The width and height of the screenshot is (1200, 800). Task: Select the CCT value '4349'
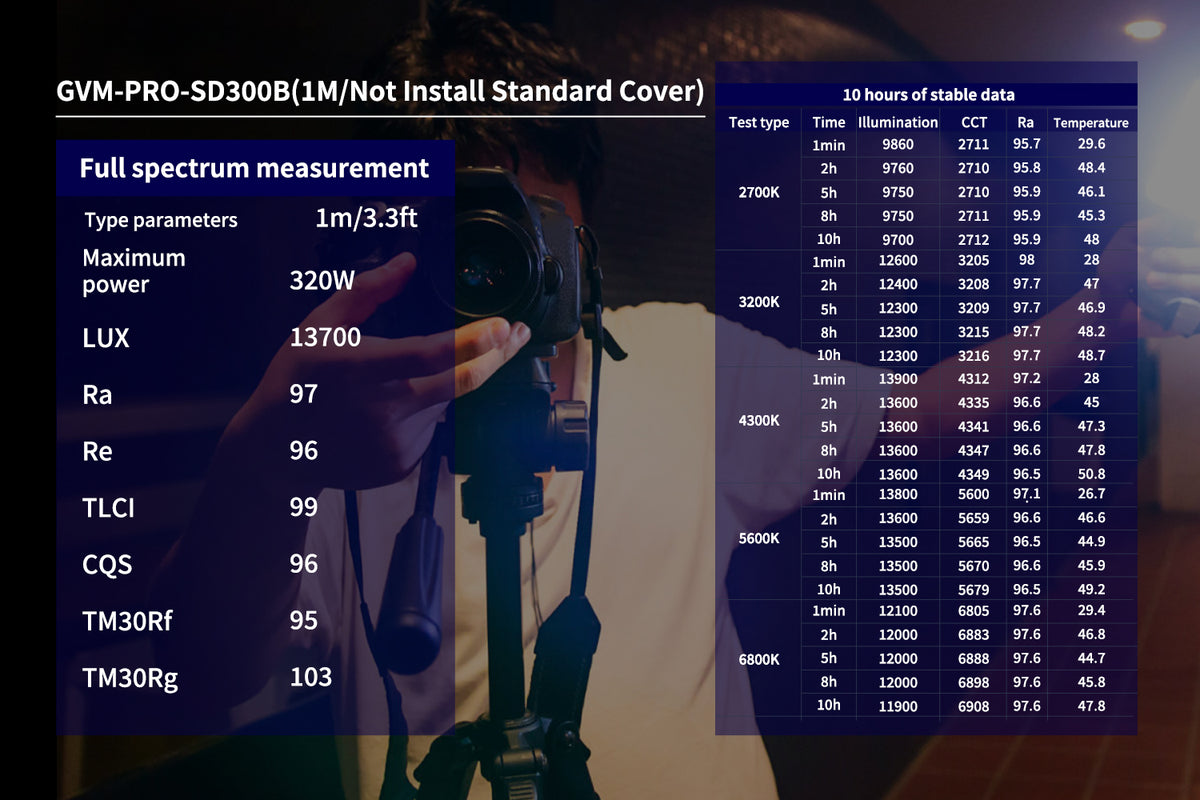974,474
